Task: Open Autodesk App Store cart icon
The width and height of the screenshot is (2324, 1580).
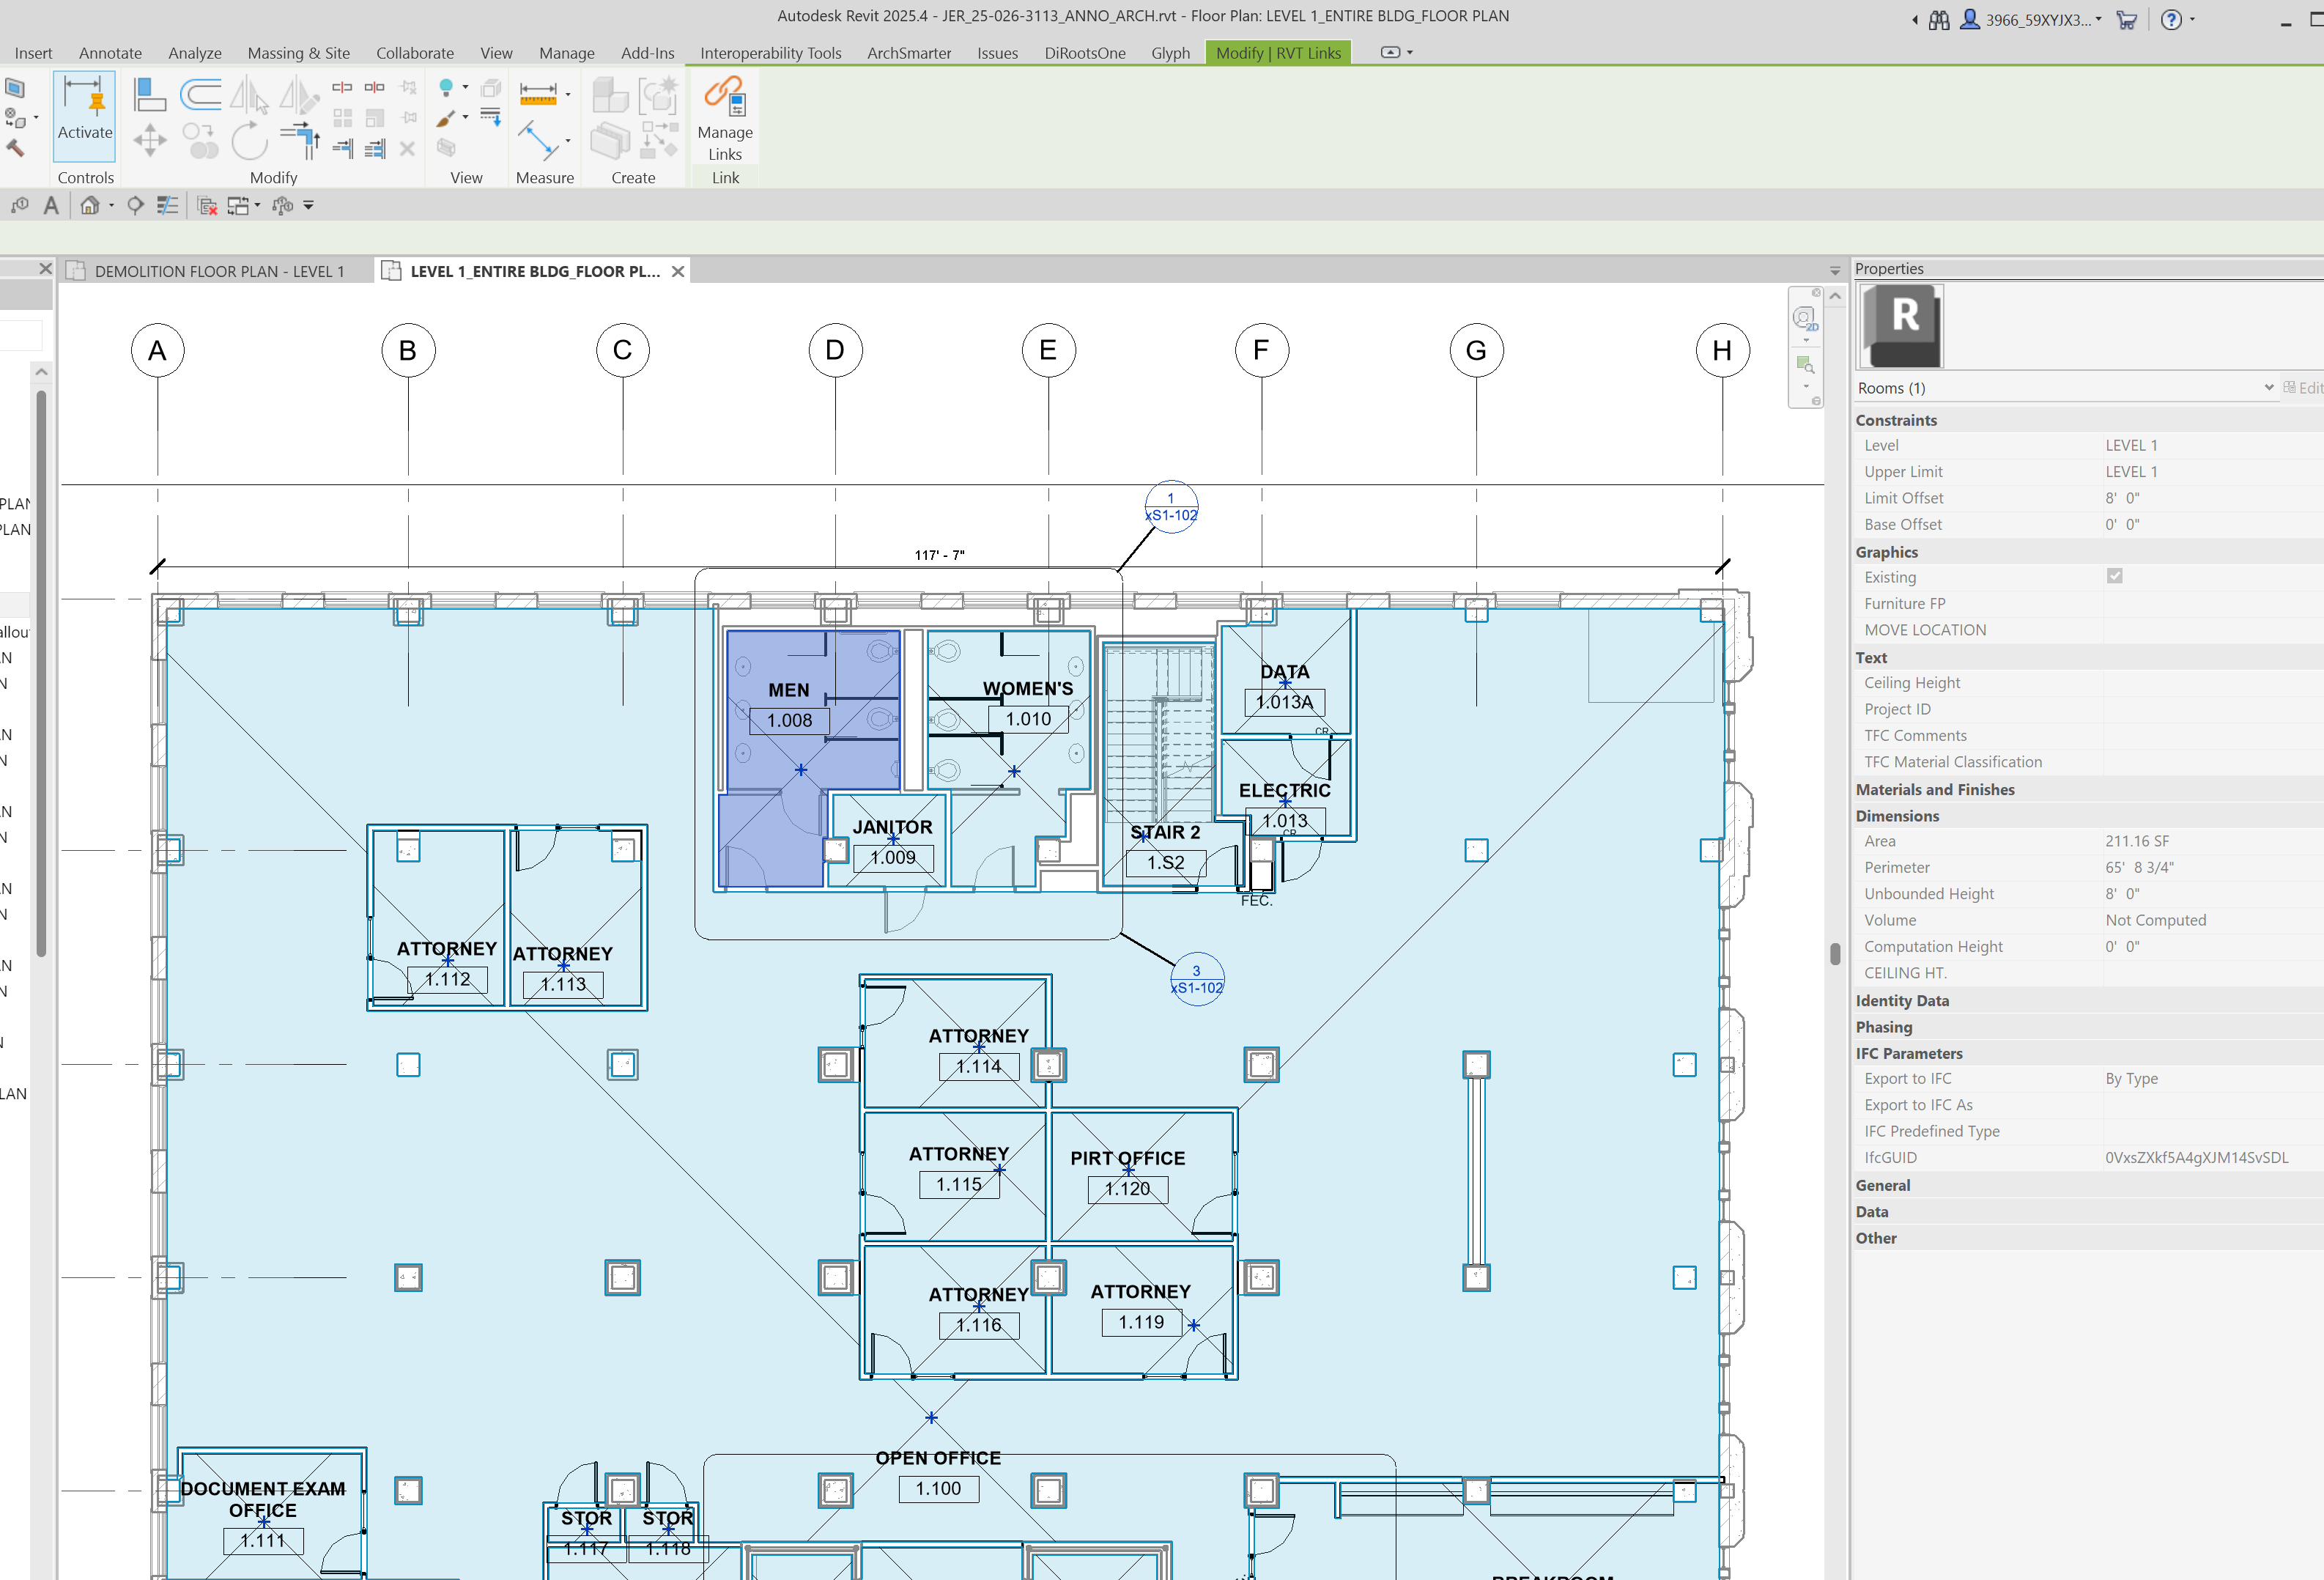Action: [x=2126, y=20]
